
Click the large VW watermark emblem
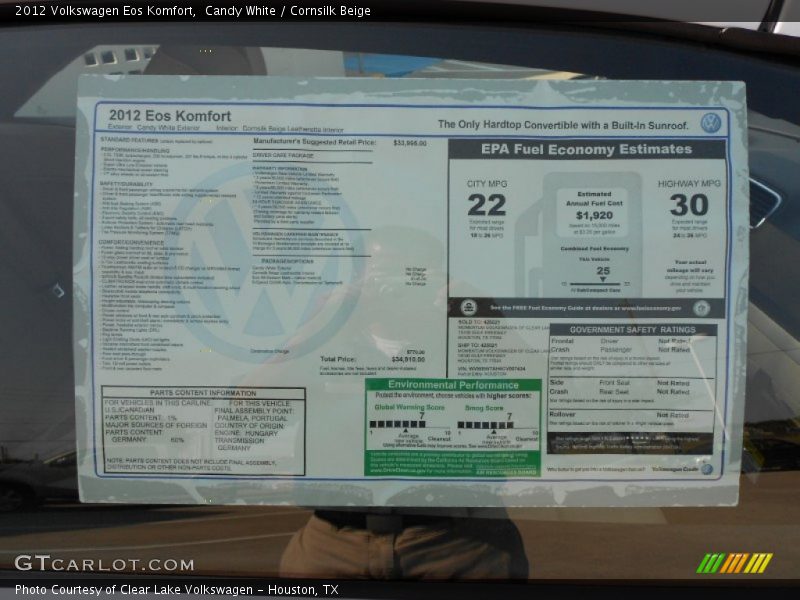click(x=267, y=262)
